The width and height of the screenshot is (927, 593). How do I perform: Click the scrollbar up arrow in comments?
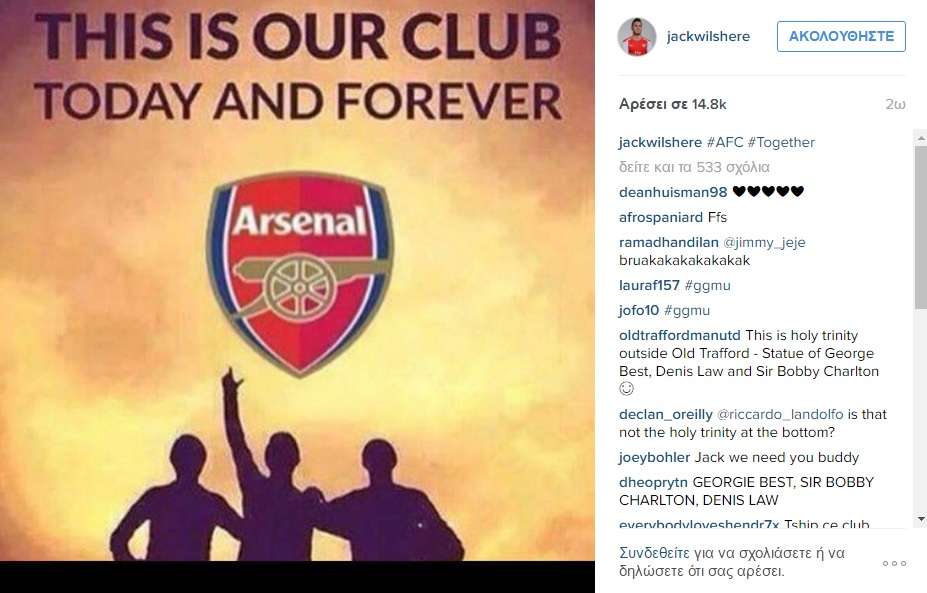click(x=920, y=137)
